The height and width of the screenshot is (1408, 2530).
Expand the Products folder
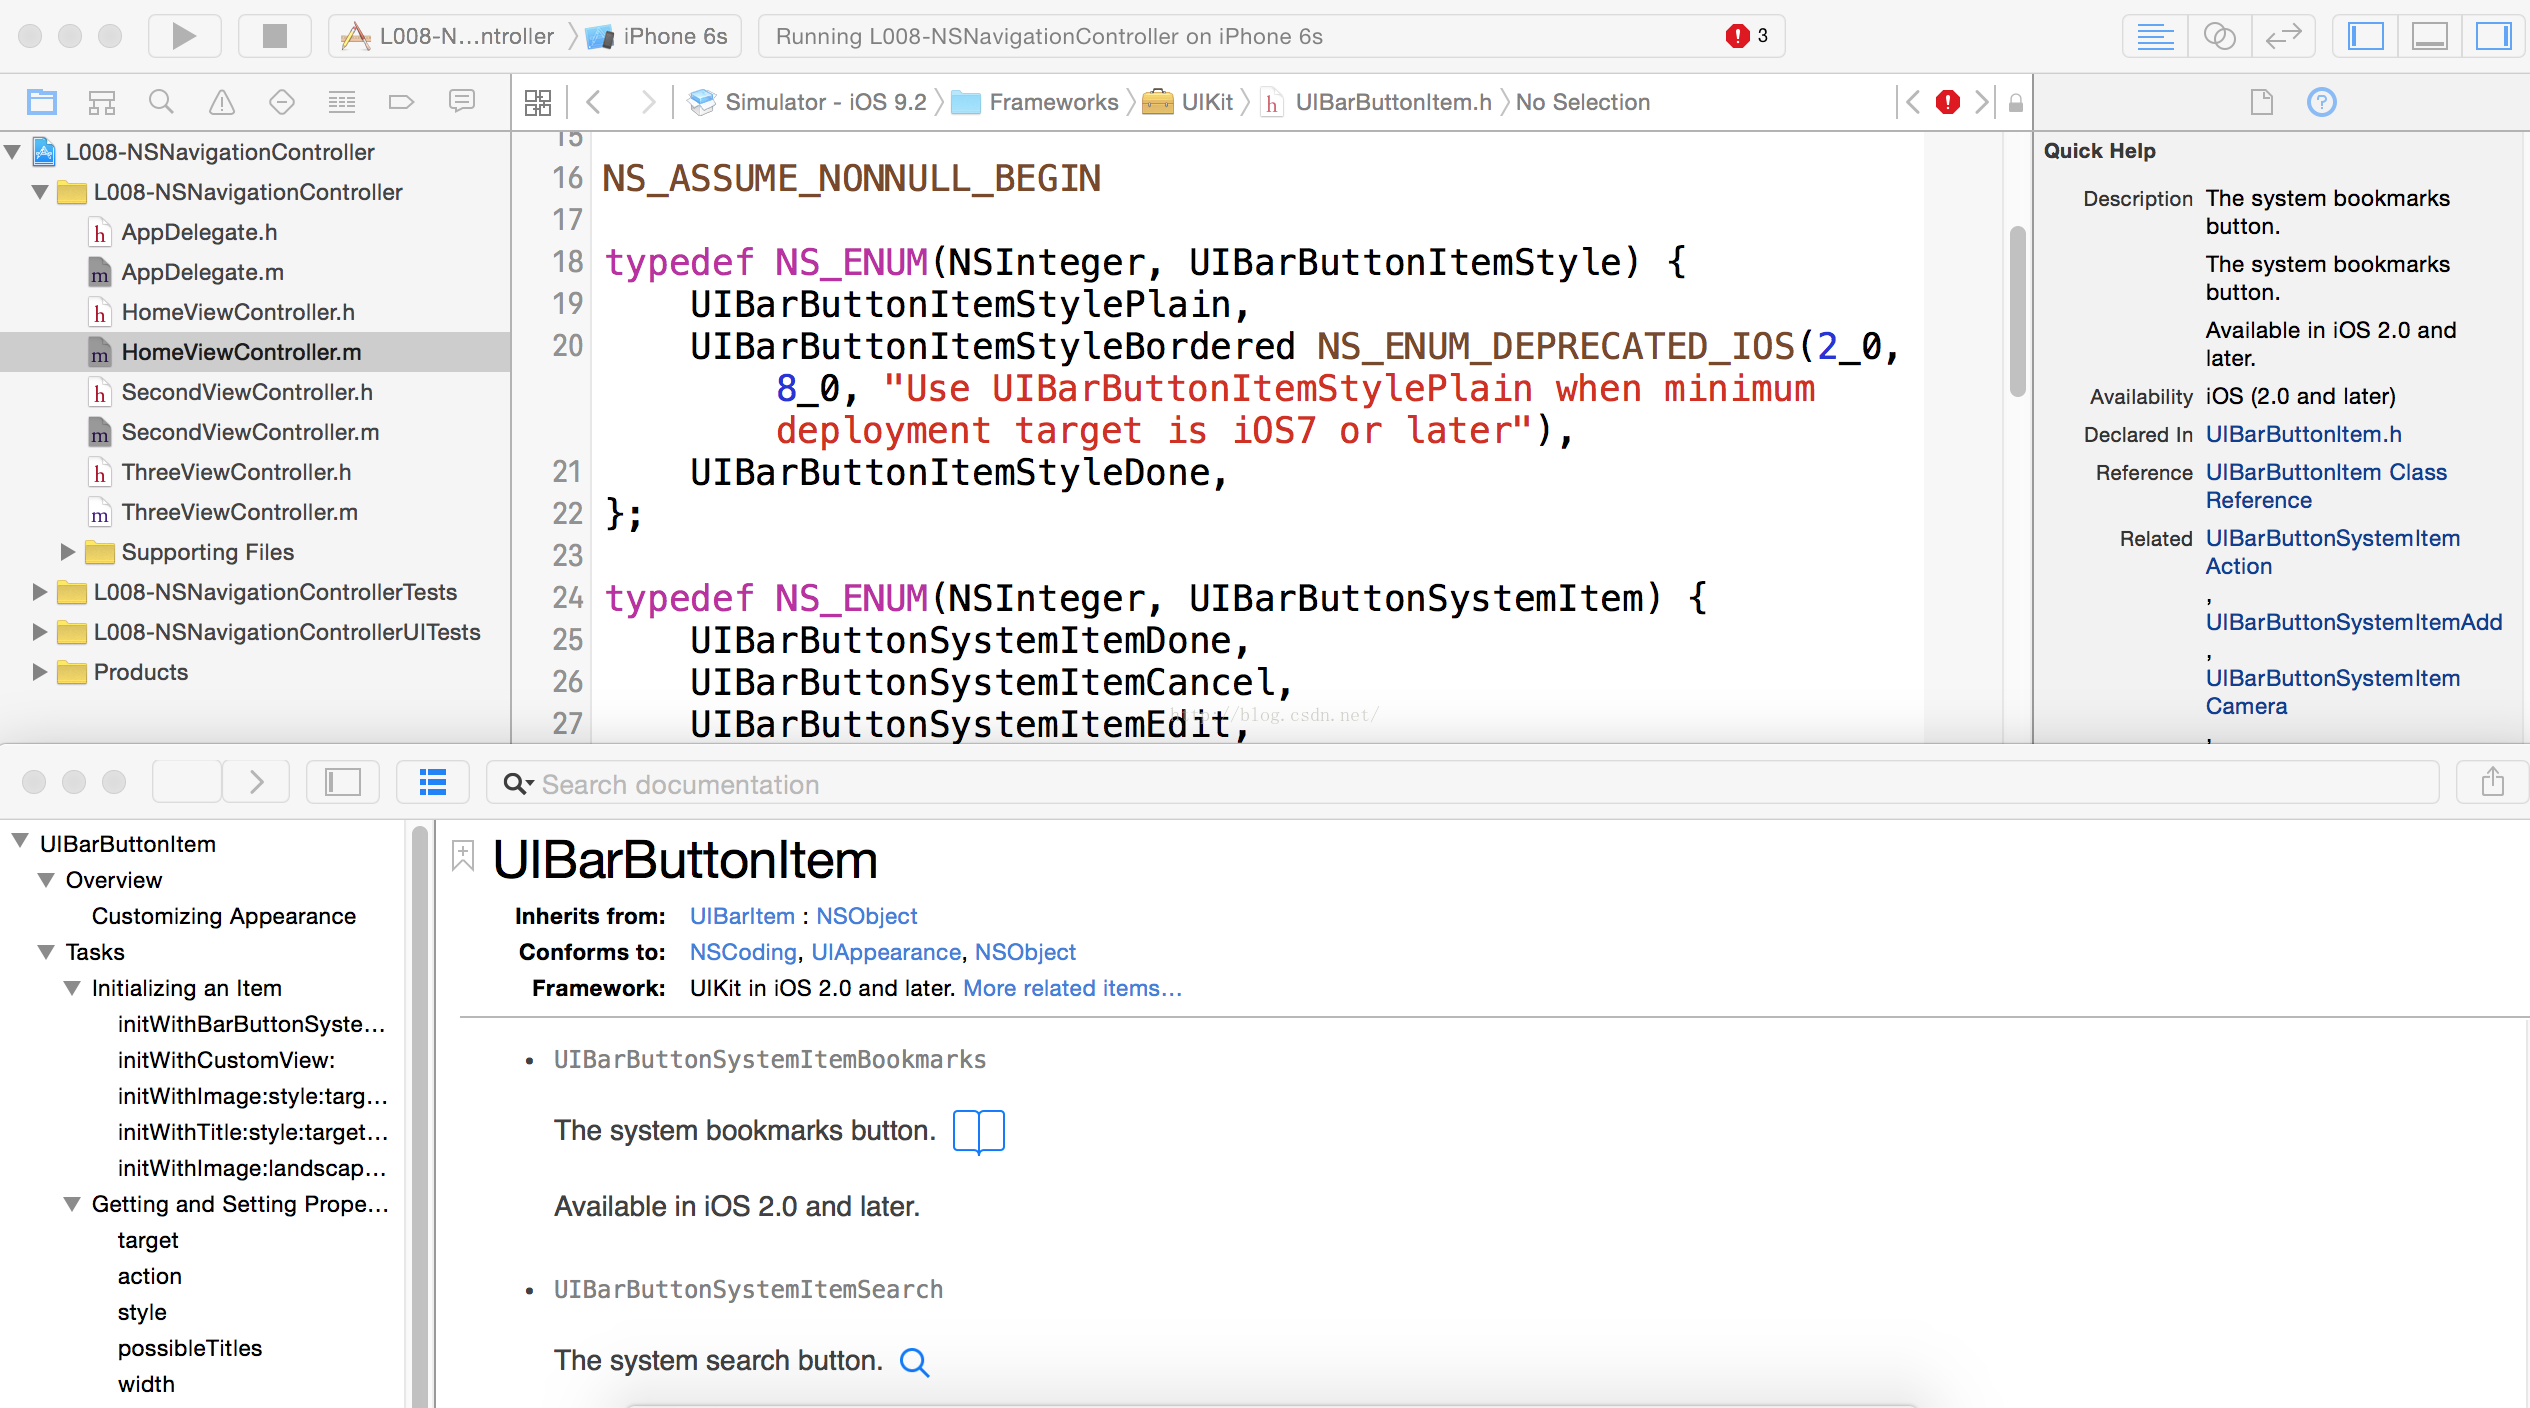[x=39, y=672]
